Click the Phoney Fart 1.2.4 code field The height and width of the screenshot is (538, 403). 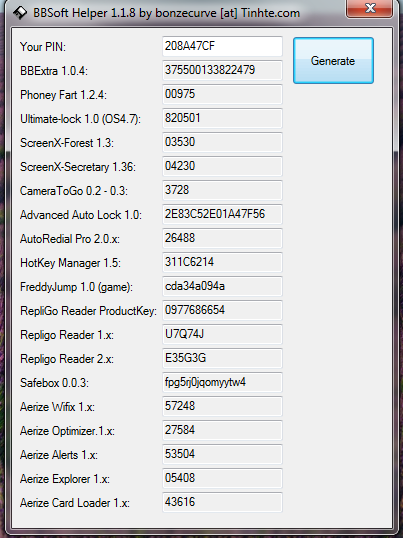click(x=222, y=94)
